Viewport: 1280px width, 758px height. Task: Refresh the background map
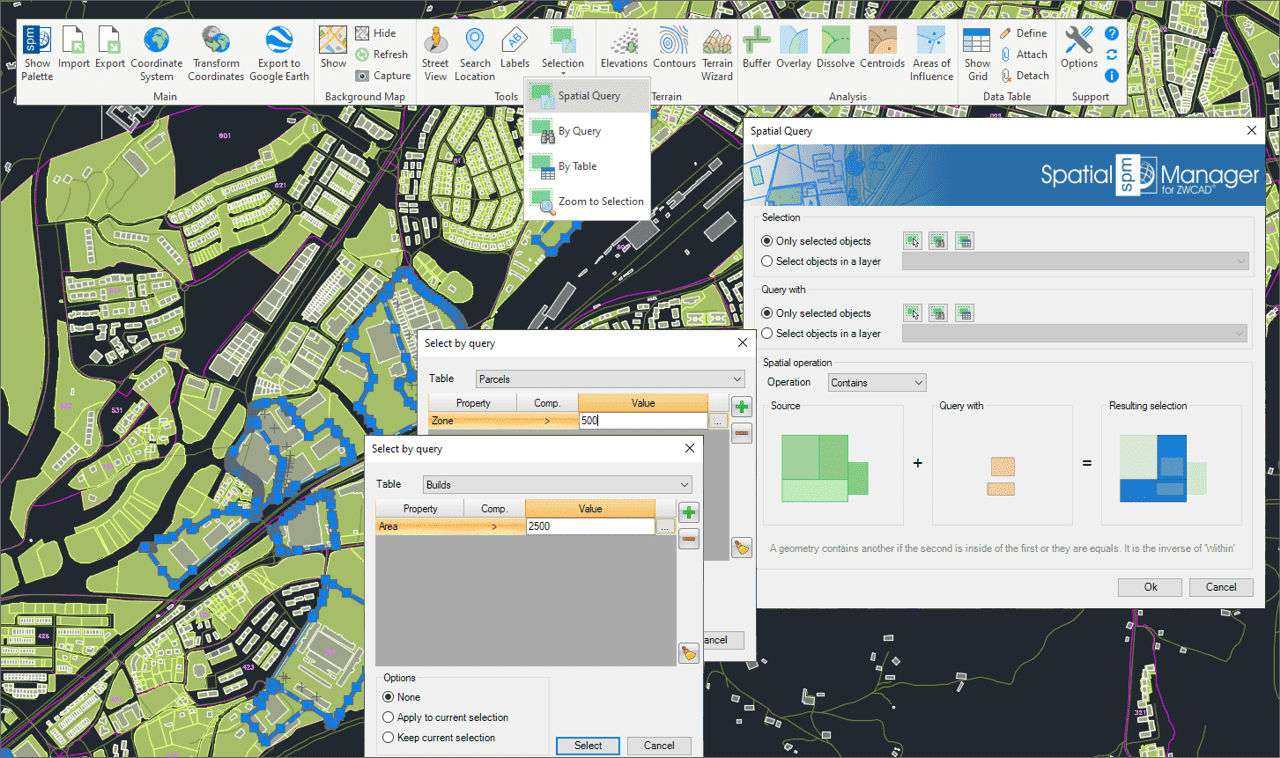382,54
